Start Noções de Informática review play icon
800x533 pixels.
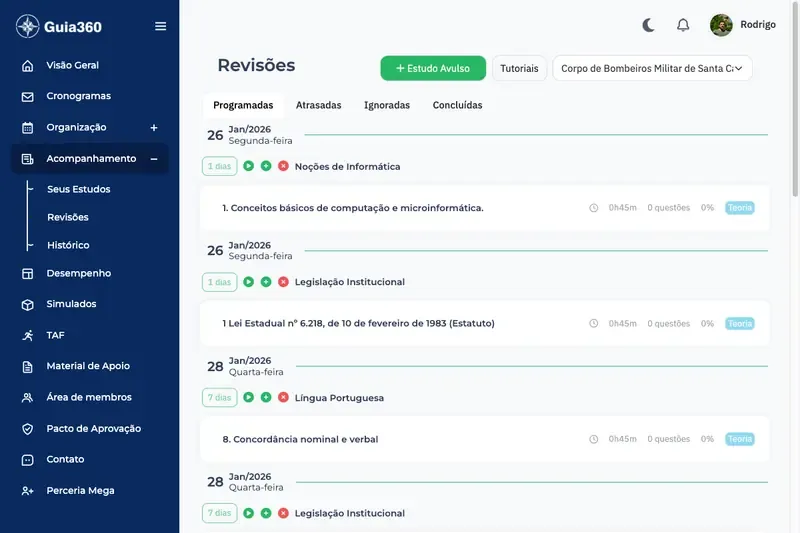tap(248, 166)
